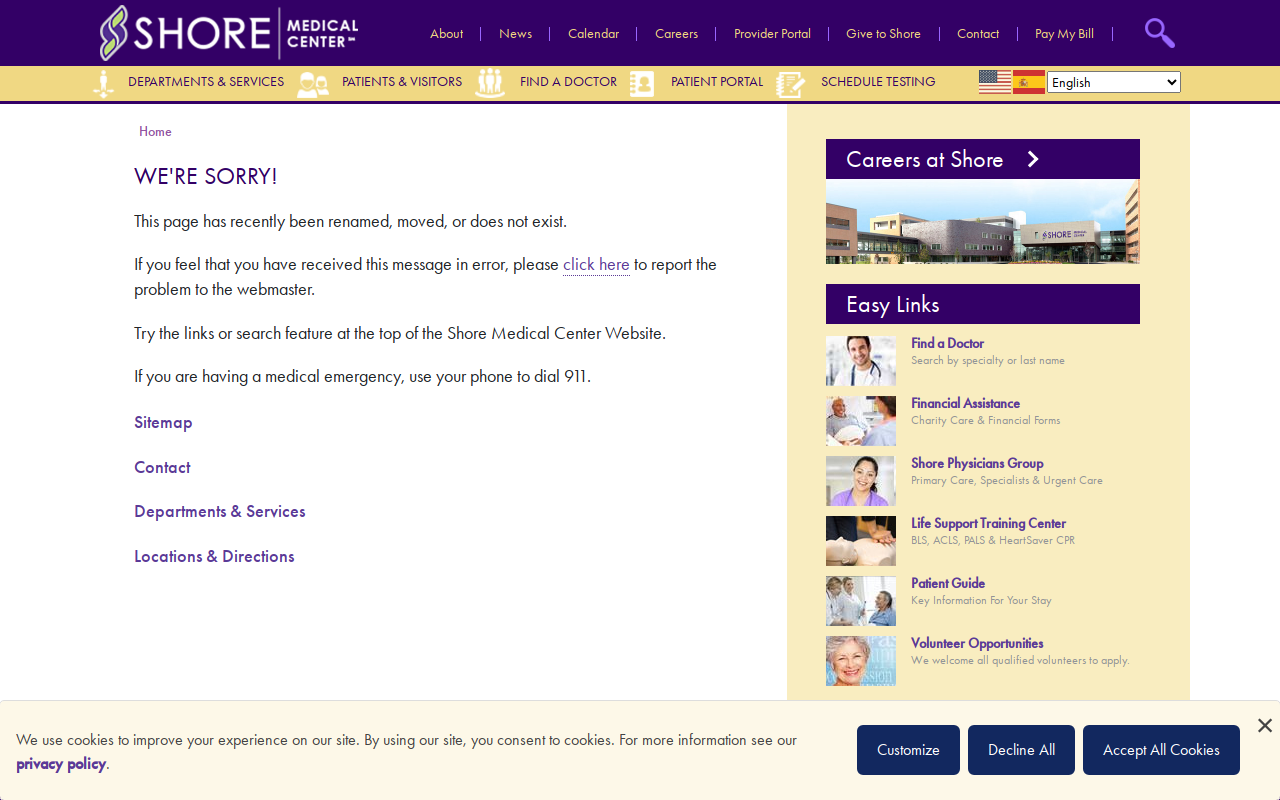Select the US flag for English
This screenshot has height=800, width=1280.
(x=995, y=82)
